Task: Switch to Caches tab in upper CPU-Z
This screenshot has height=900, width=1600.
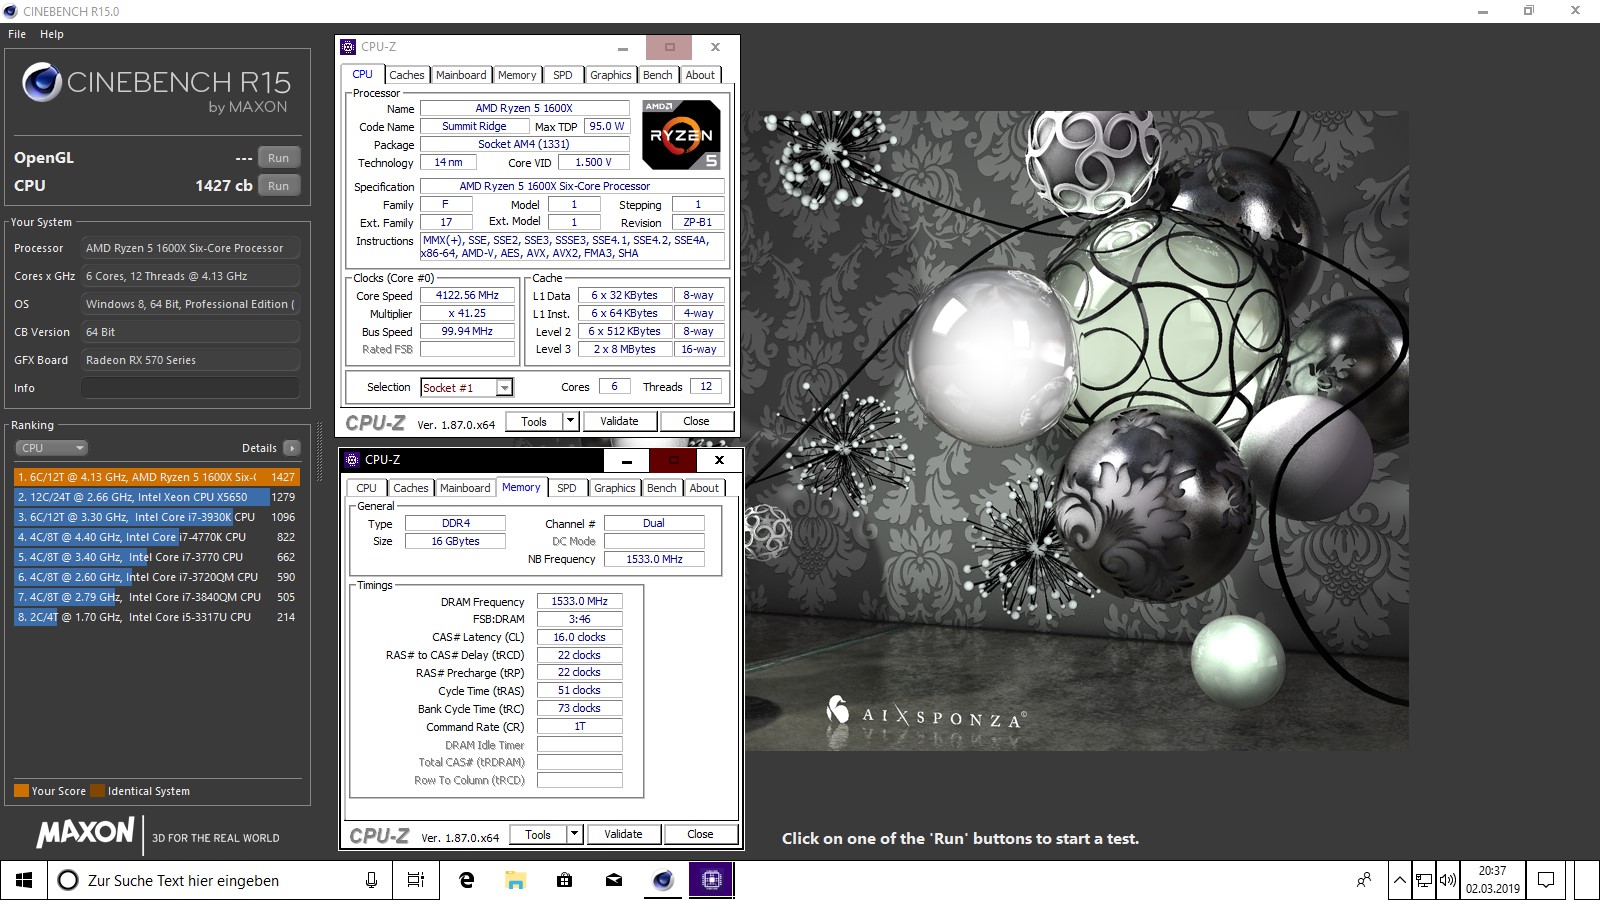Action: (x=407, y=75)
